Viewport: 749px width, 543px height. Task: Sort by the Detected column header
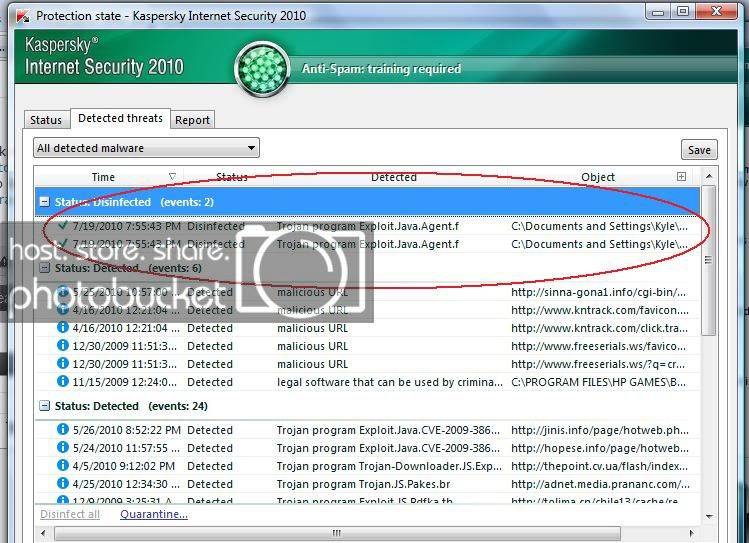pos(394,177)
